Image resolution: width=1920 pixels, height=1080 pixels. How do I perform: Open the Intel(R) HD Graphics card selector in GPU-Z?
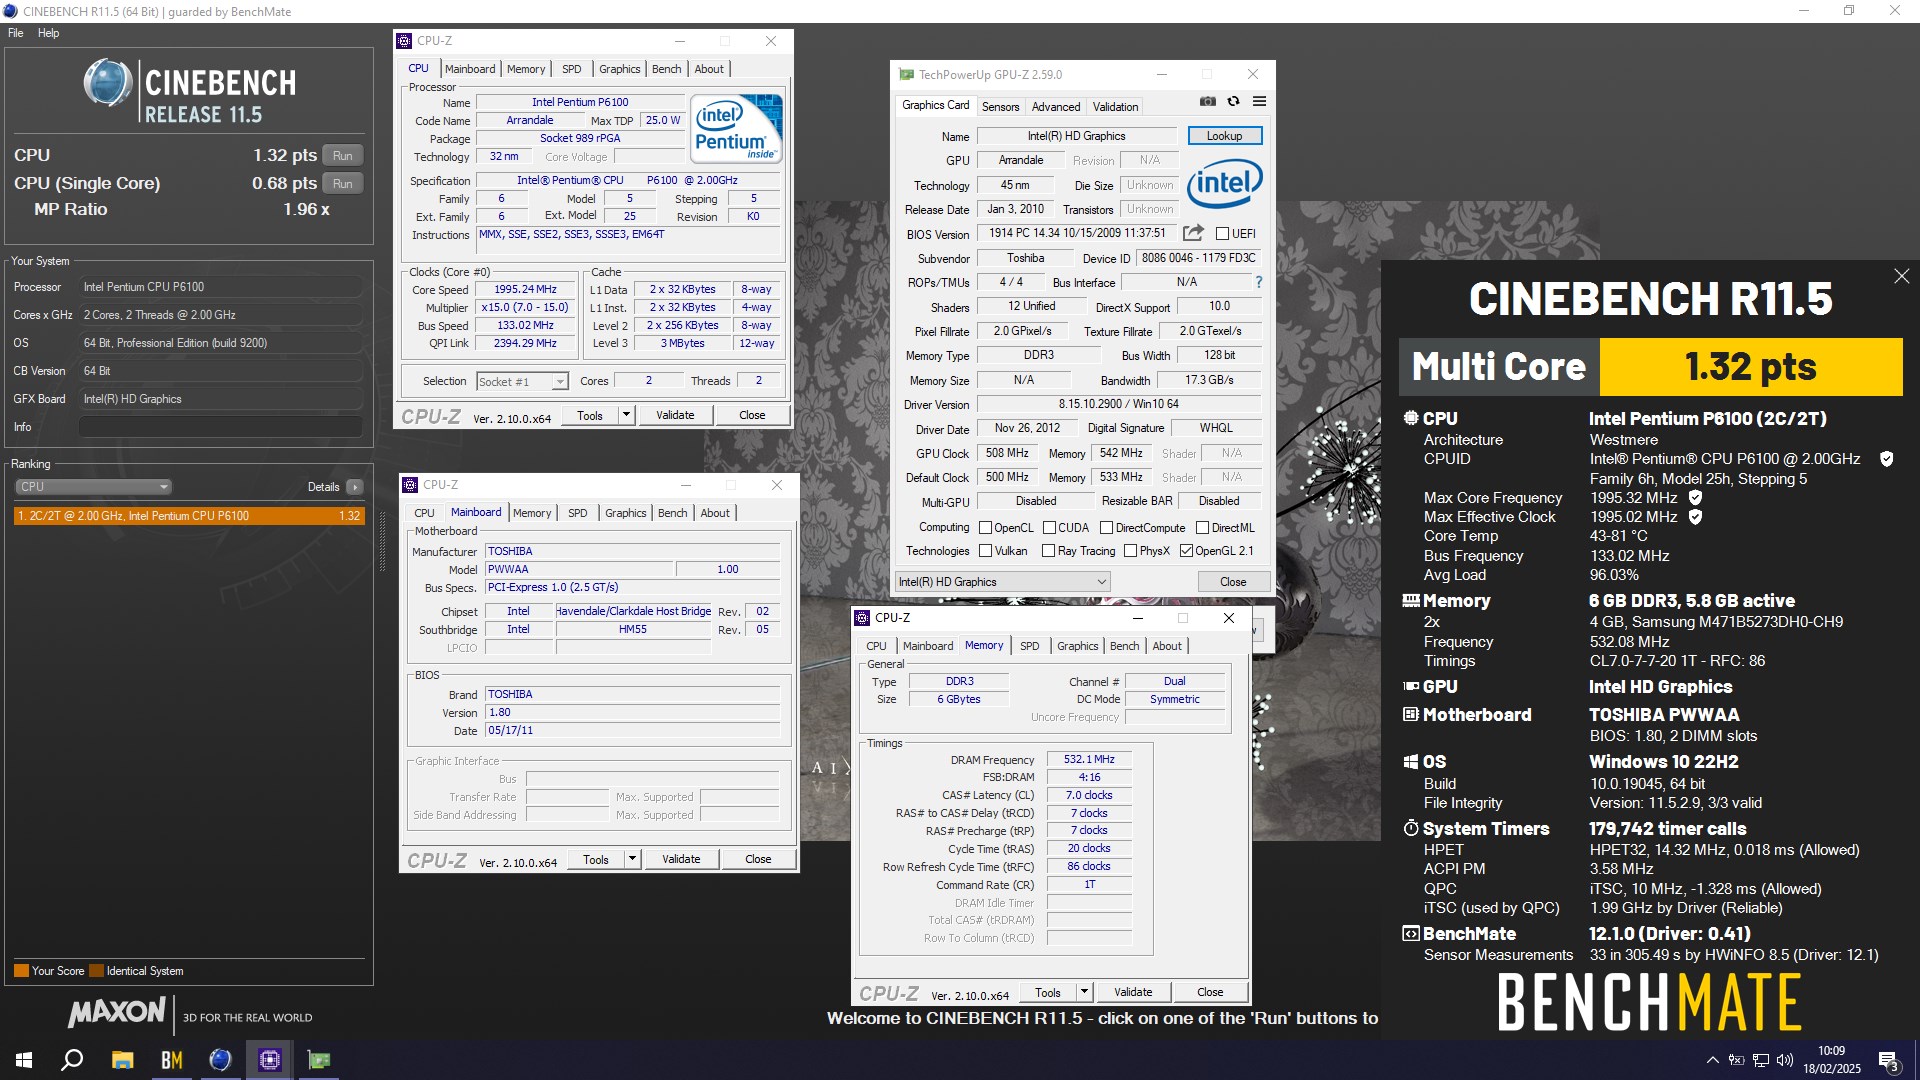pos(1003,582)
